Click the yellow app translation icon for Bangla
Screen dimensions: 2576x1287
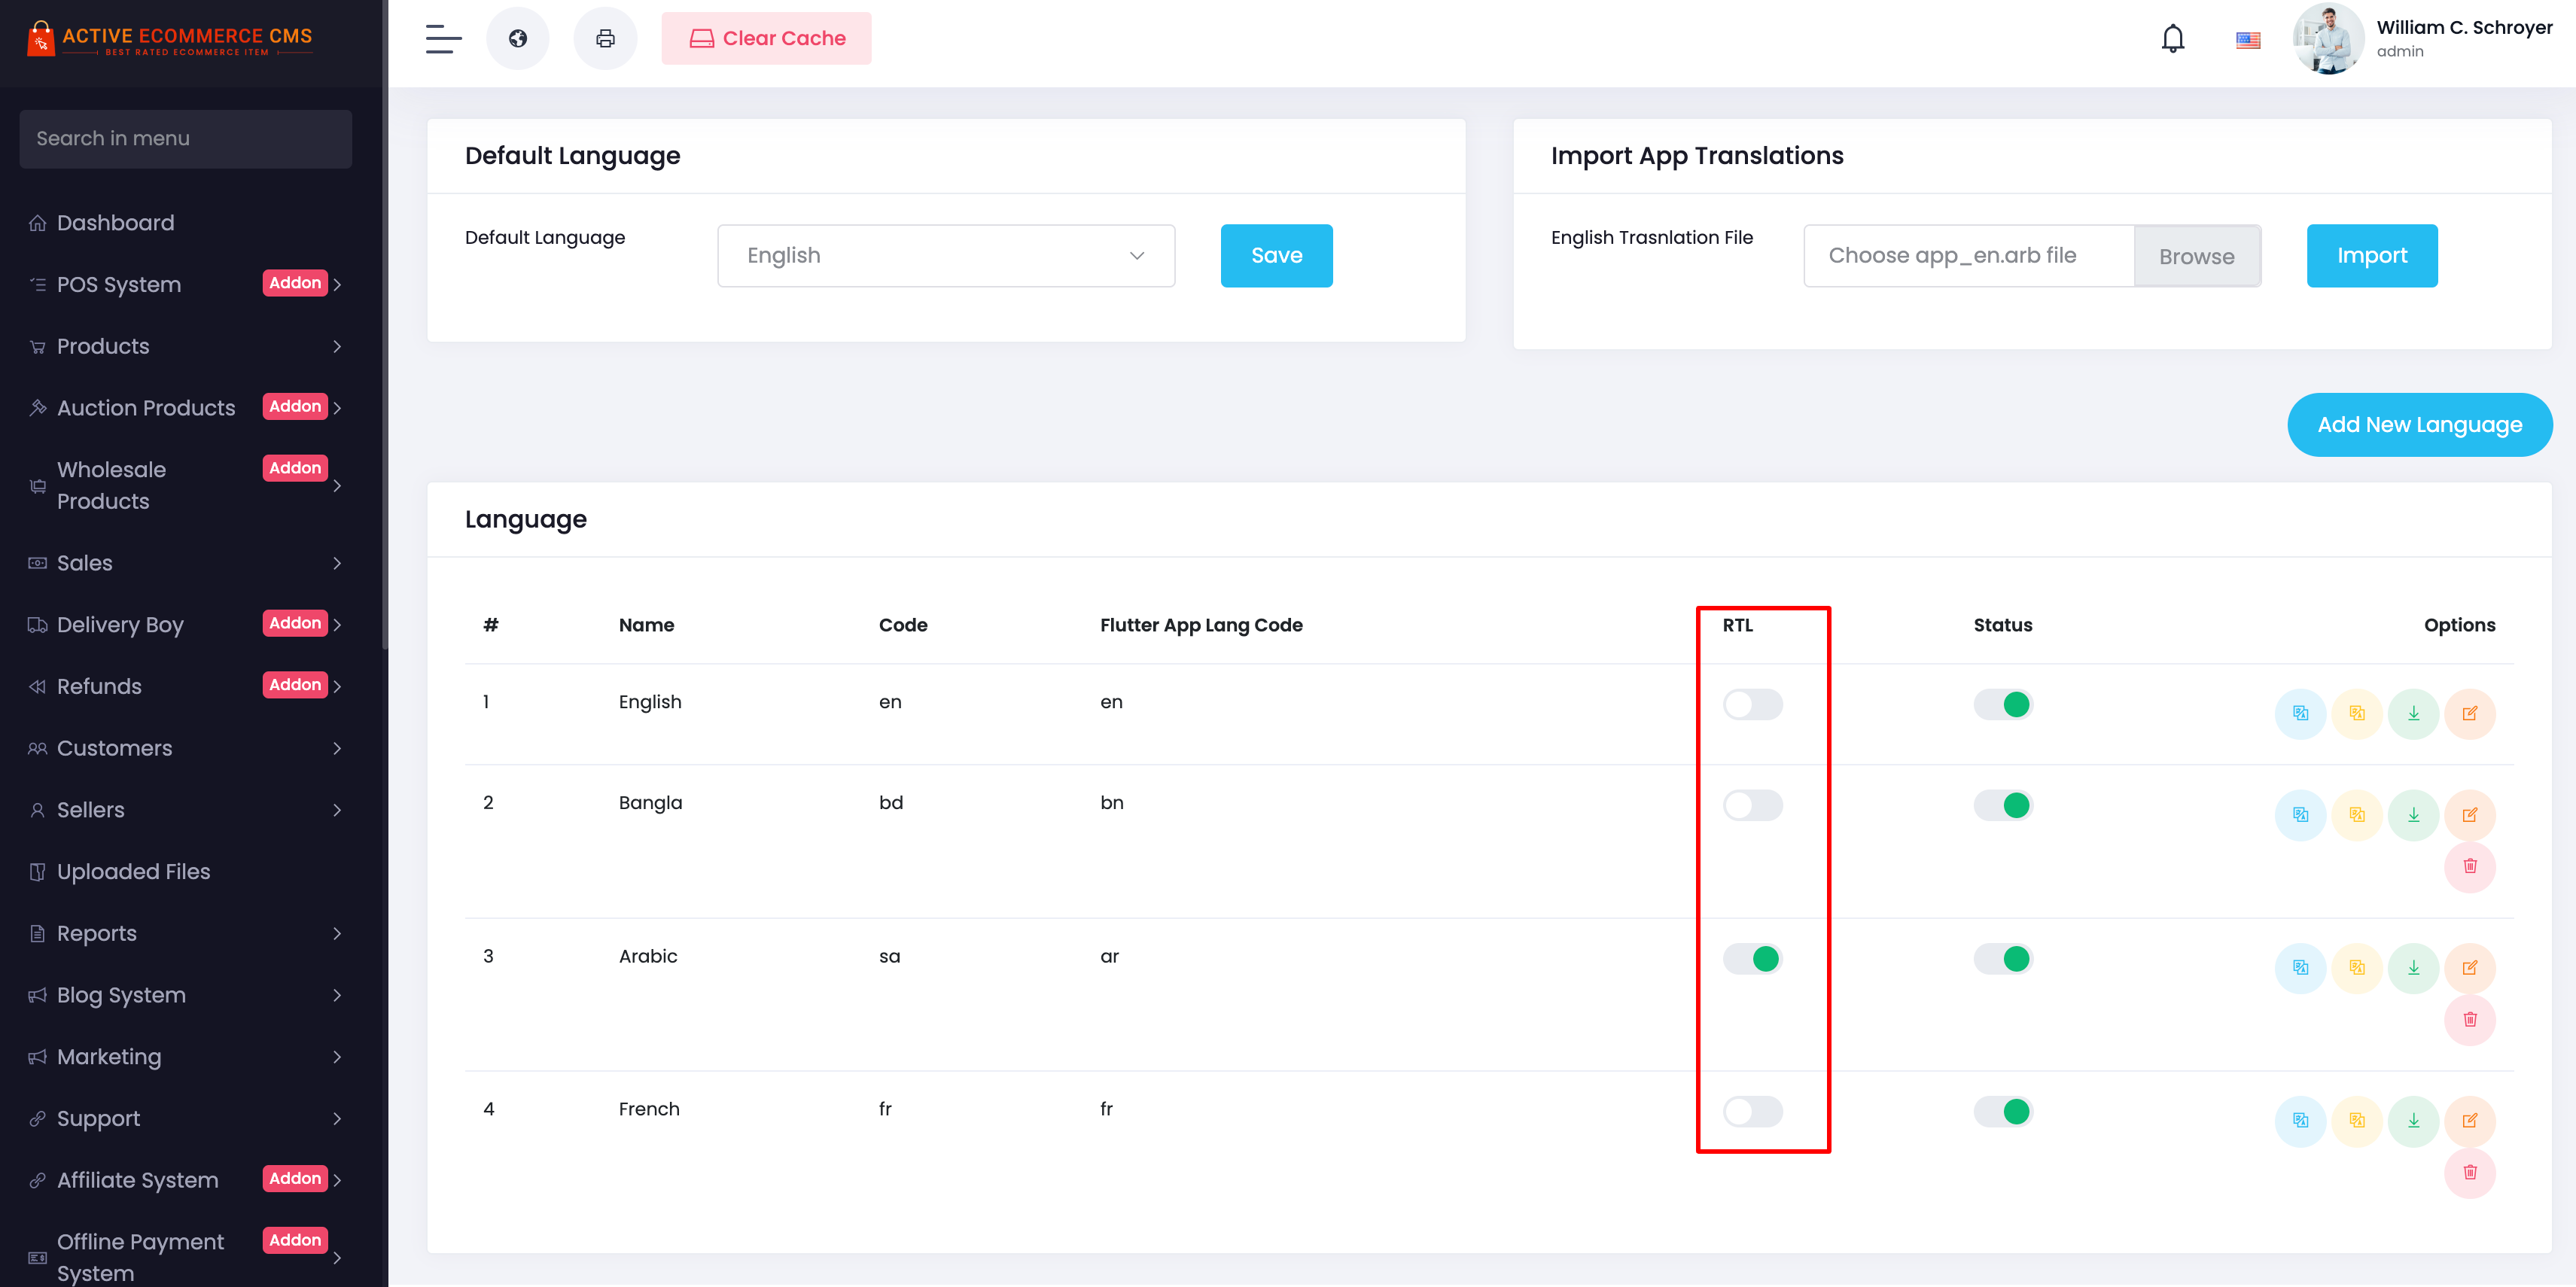2357,814
